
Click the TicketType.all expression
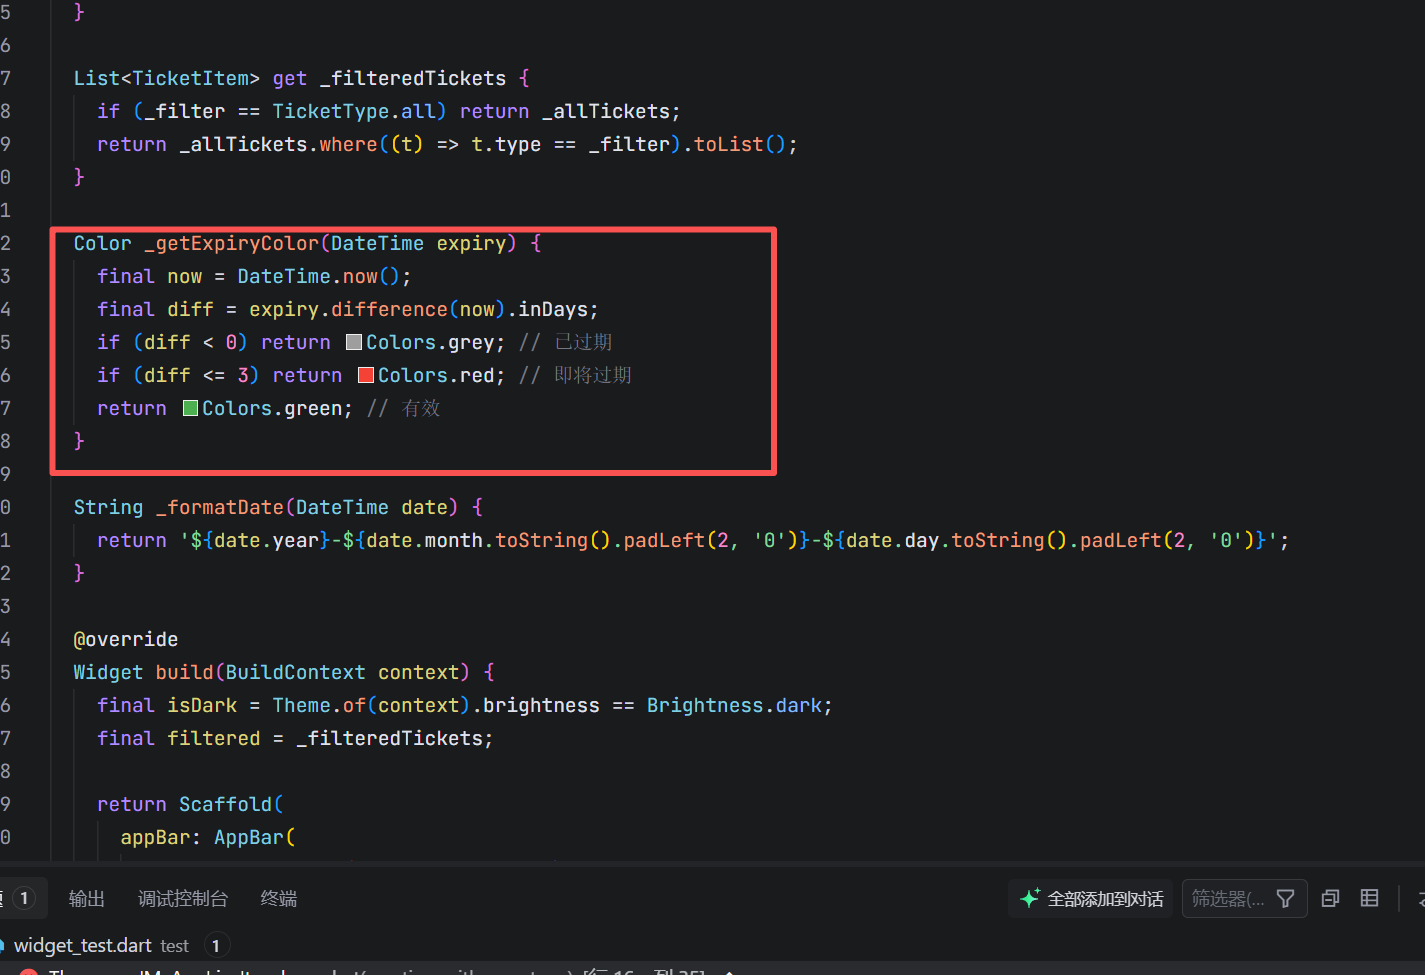355,112
